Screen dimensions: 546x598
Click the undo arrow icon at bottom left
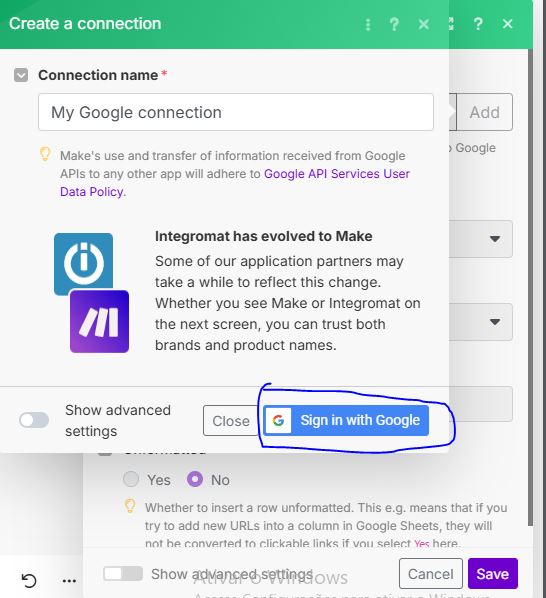click(29, 580)
